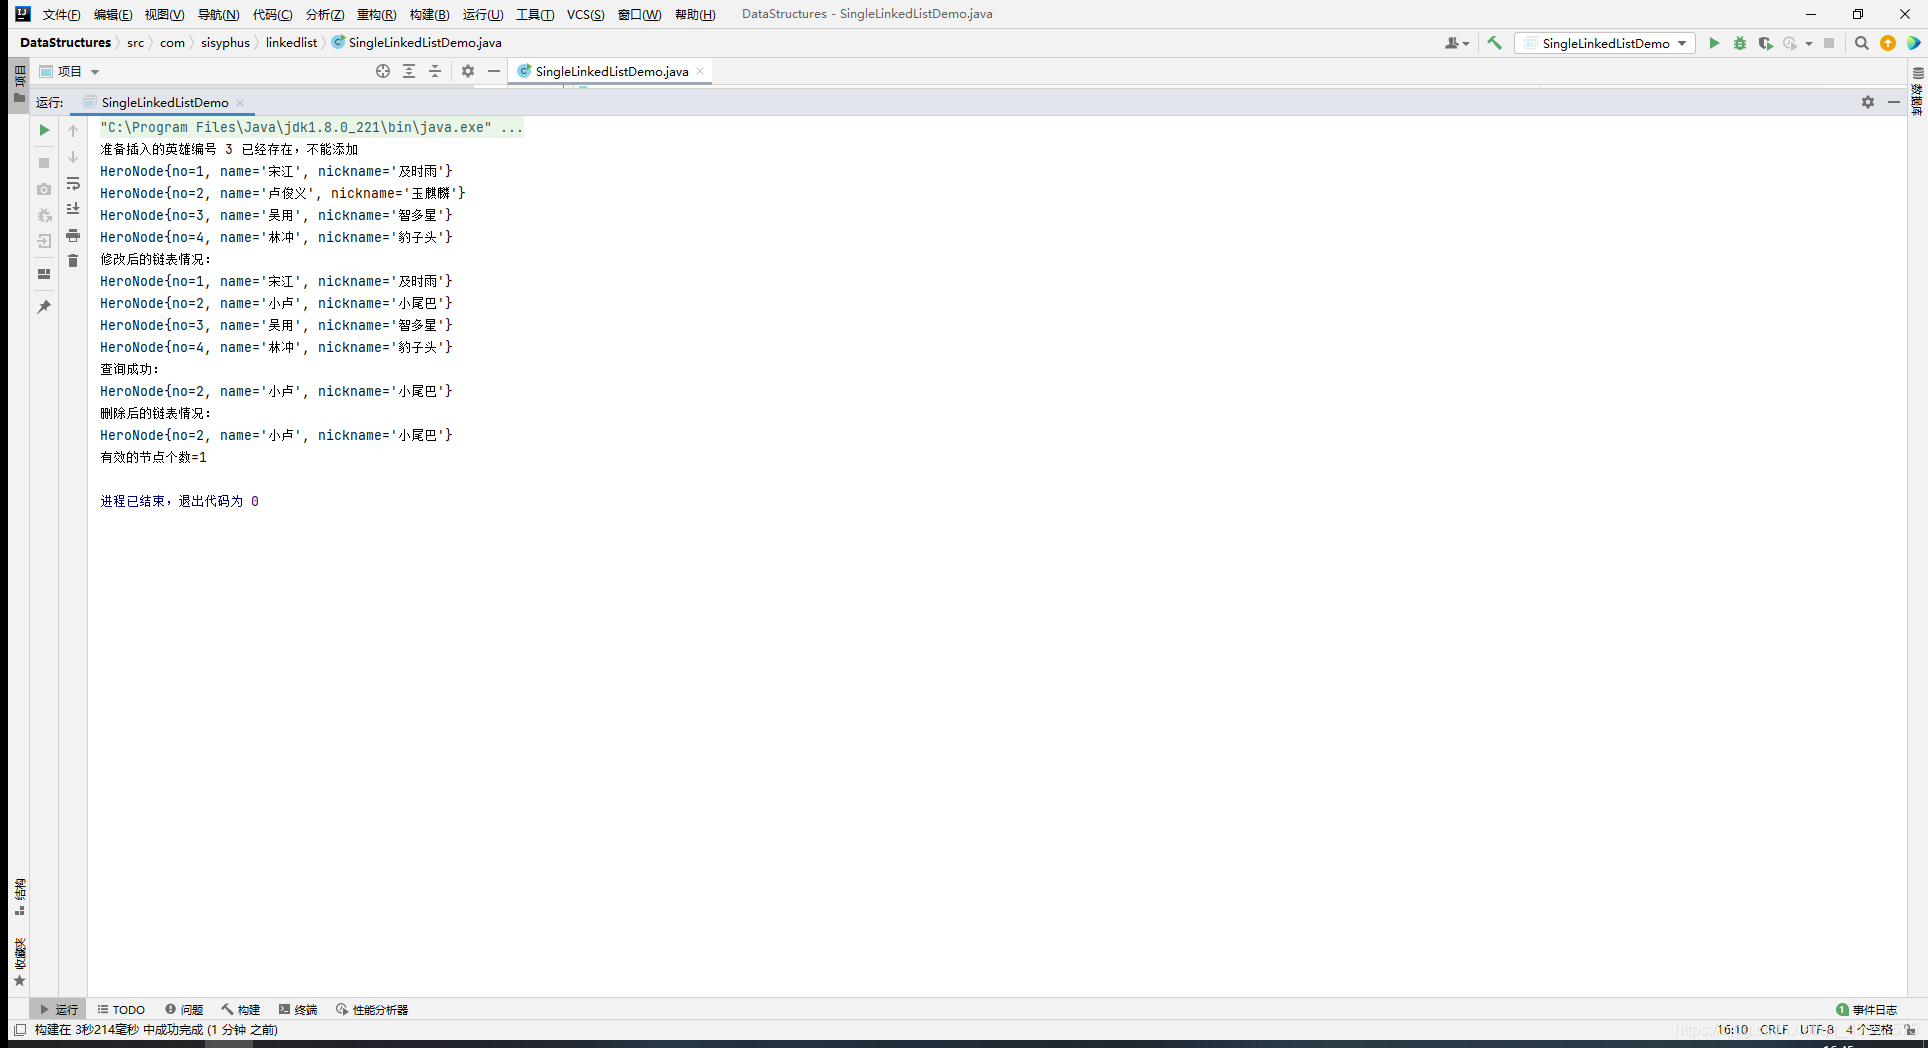
Task: Open the 构建 tool window at bottom
Action: click(241, 1009)
